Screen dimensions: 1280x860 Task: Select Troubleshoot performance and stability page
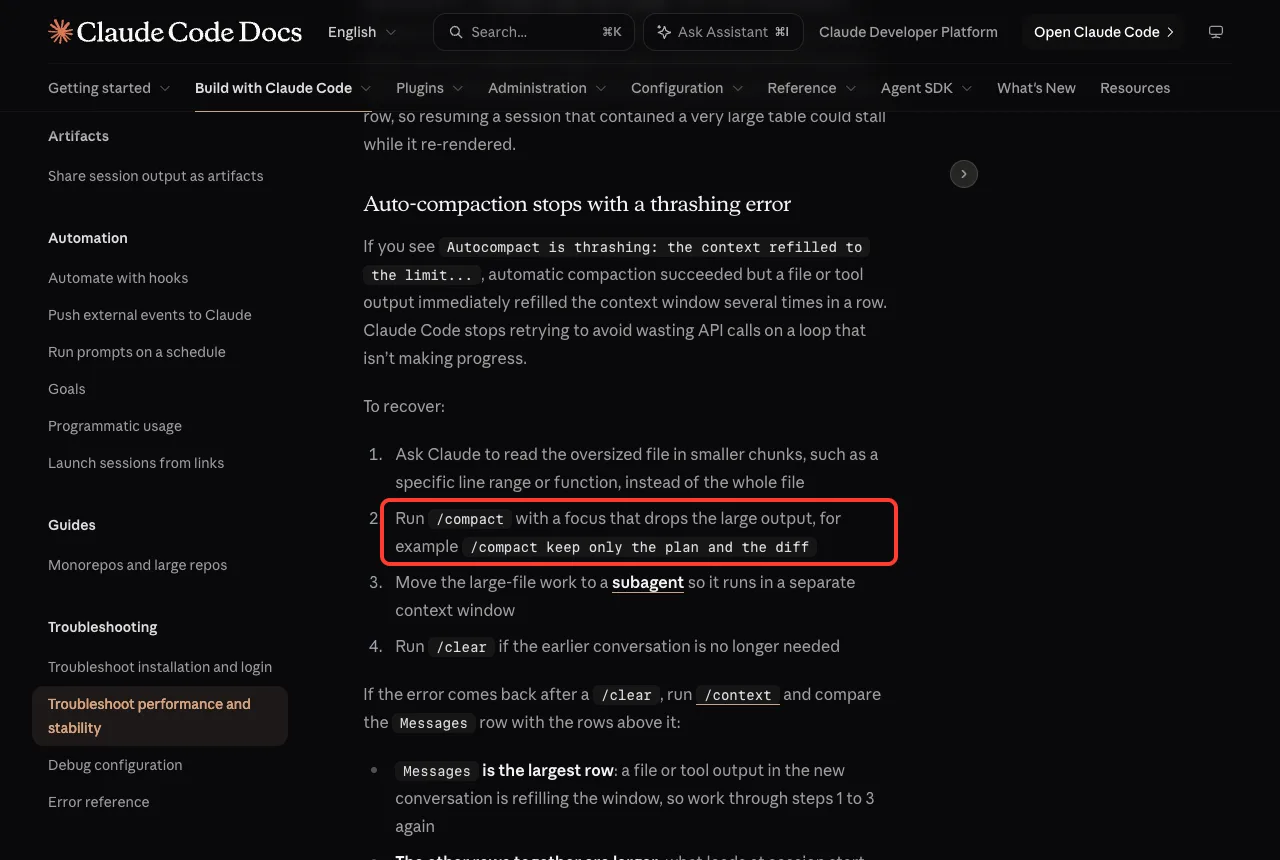(160, 716)
